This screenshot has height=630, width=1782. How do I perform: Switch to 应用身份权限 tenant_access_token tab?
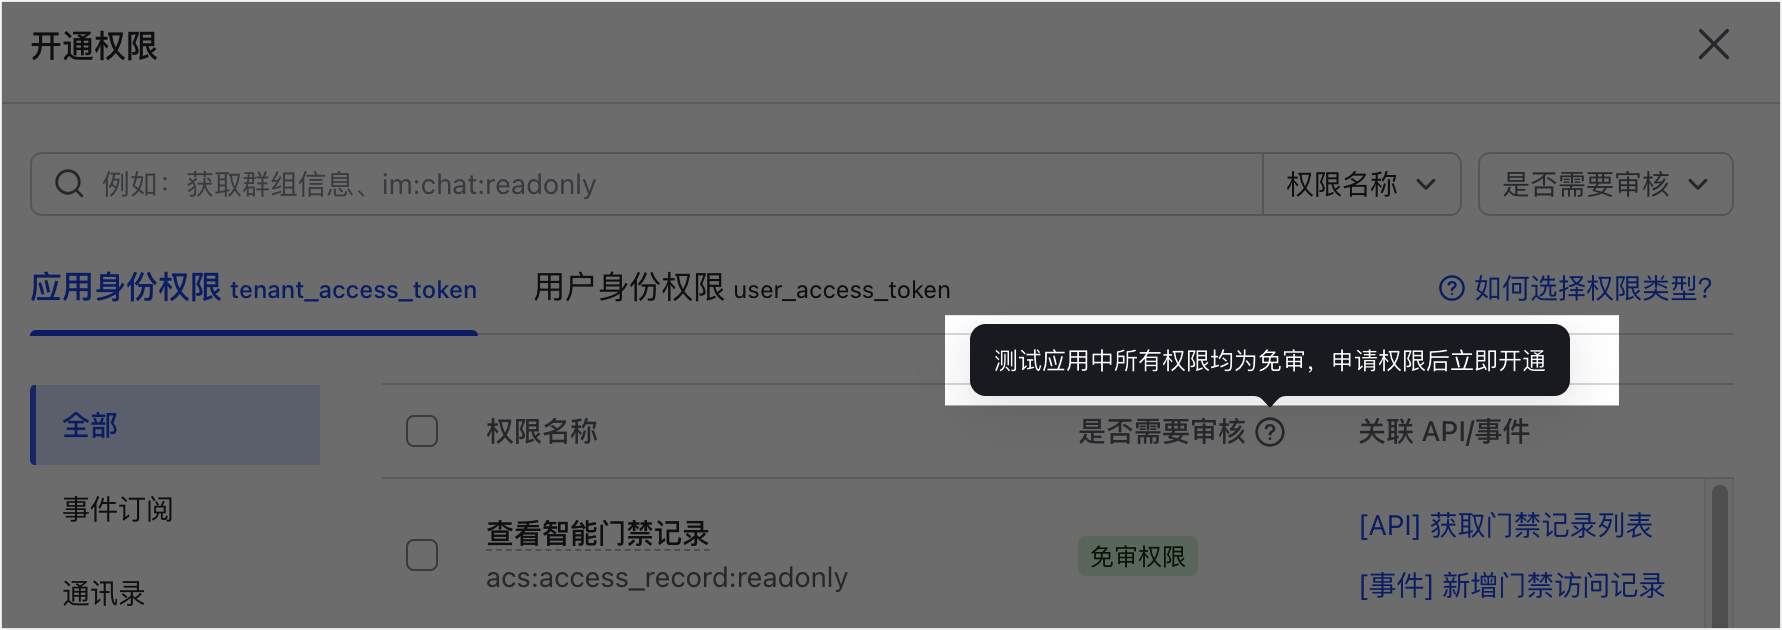pos(254,288)
